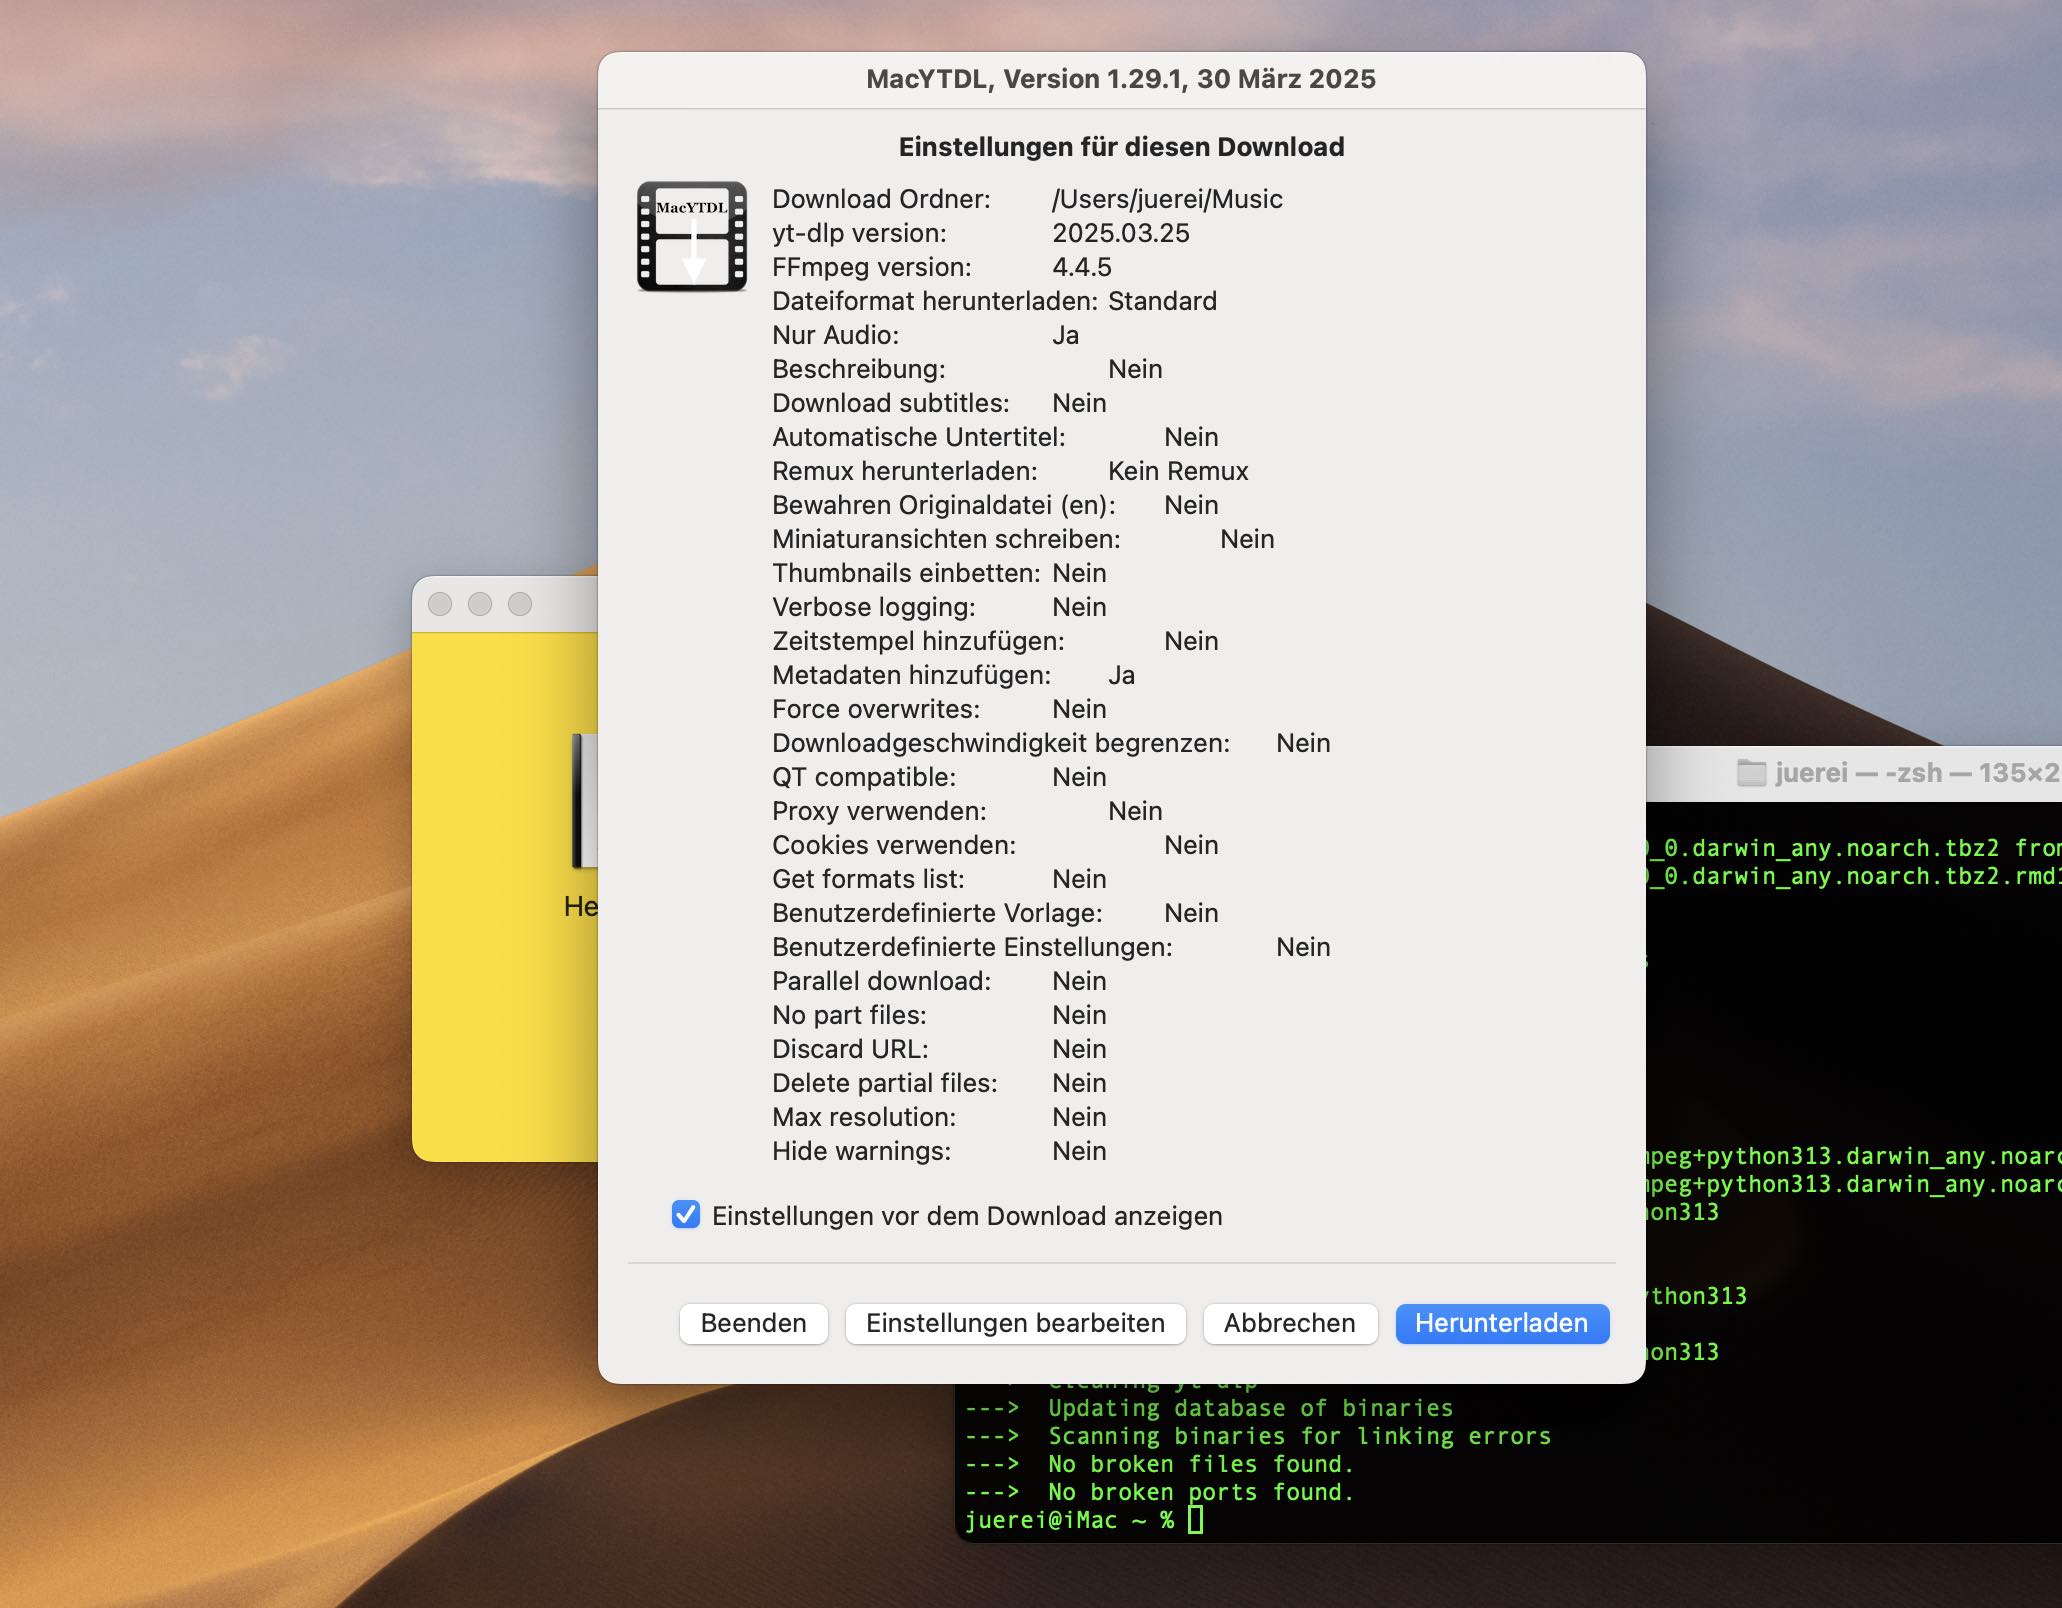The width and height of the screenshot is (2062, 1608).
Task: Click the 'Thumbnails einbetten:' label
Action: (906, 573)
